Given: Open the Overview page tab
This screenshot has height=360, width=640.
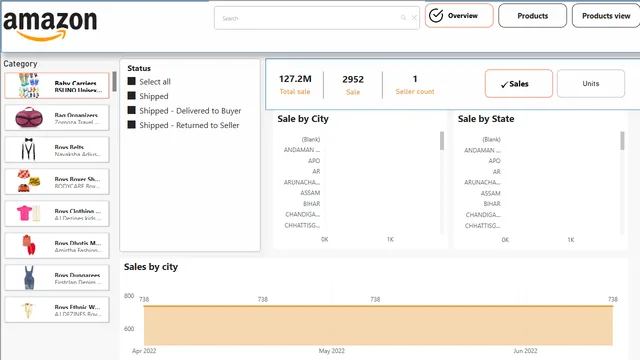Looking at the screenshot, I should (459, 16).
